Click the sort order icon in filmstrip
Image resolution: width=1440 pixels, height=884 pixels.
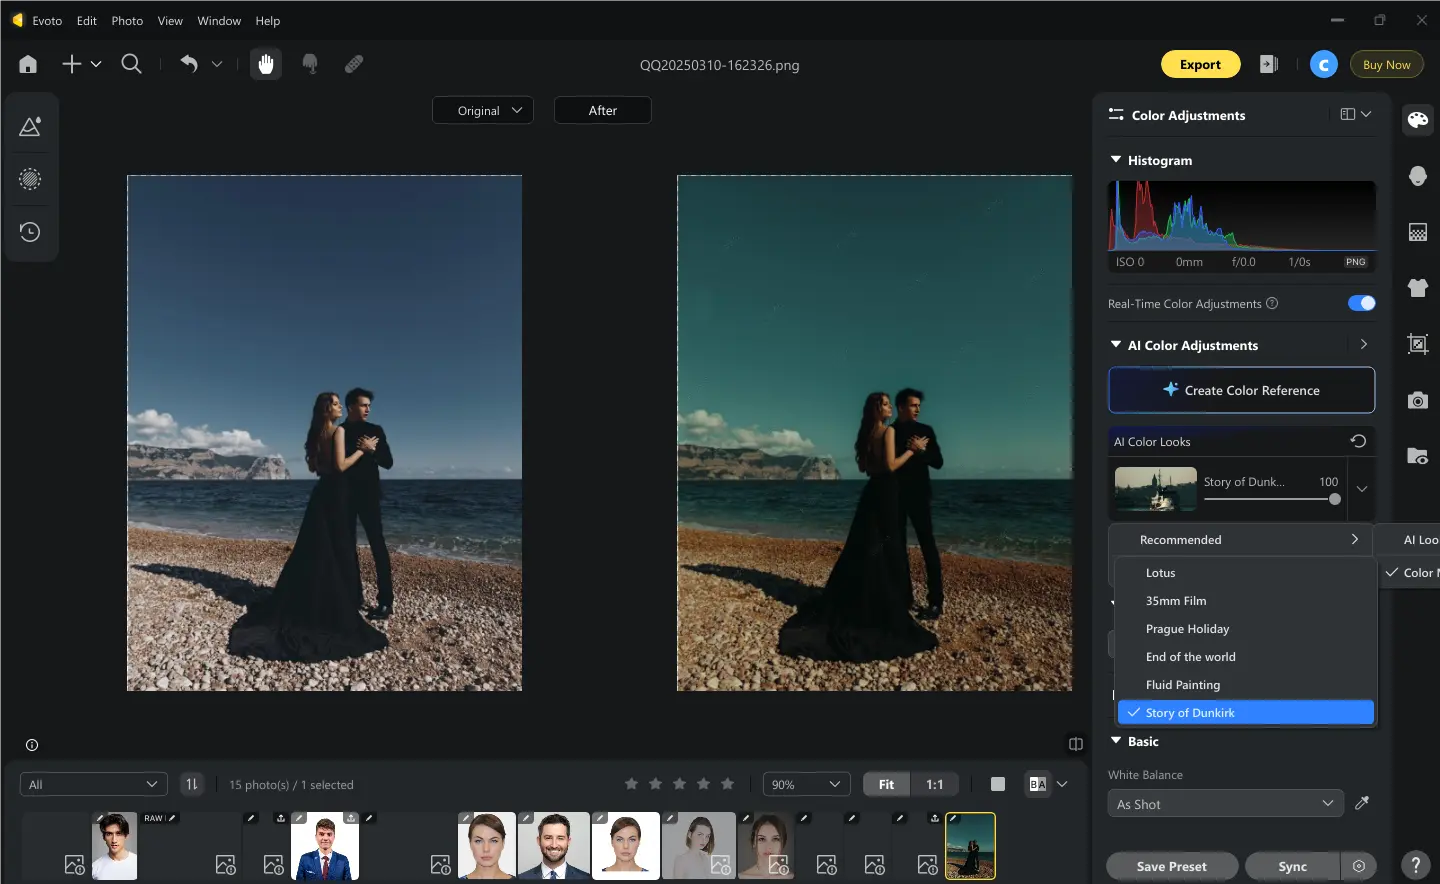(192, 784)
